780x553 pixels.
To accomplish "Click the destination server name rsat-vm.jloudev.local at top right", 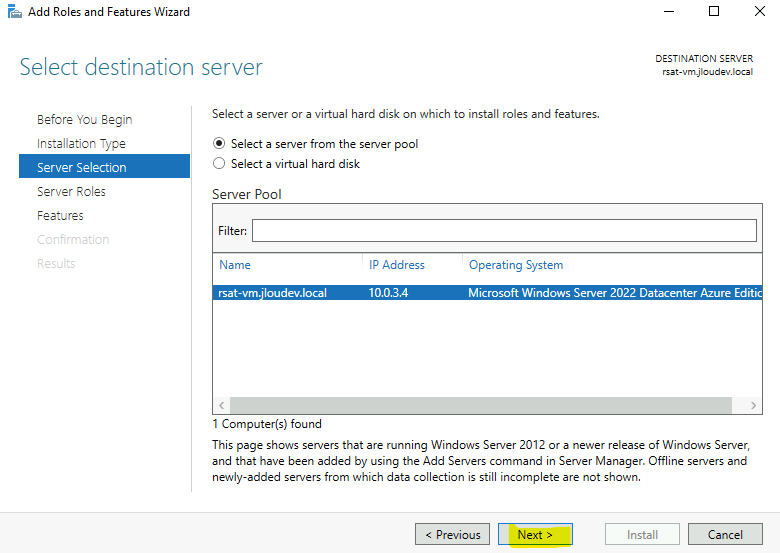I will click(707, 72).
